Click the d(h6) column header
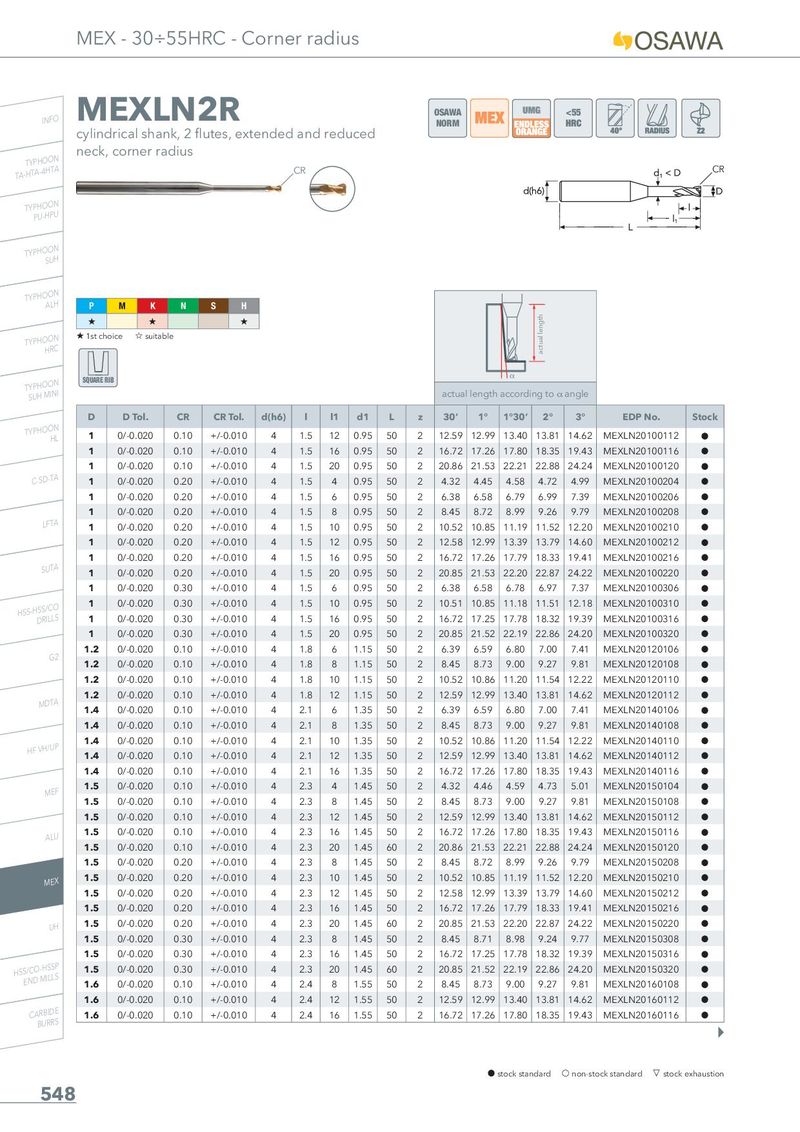Screen dimensions: 800x1132 pos(274,417)
